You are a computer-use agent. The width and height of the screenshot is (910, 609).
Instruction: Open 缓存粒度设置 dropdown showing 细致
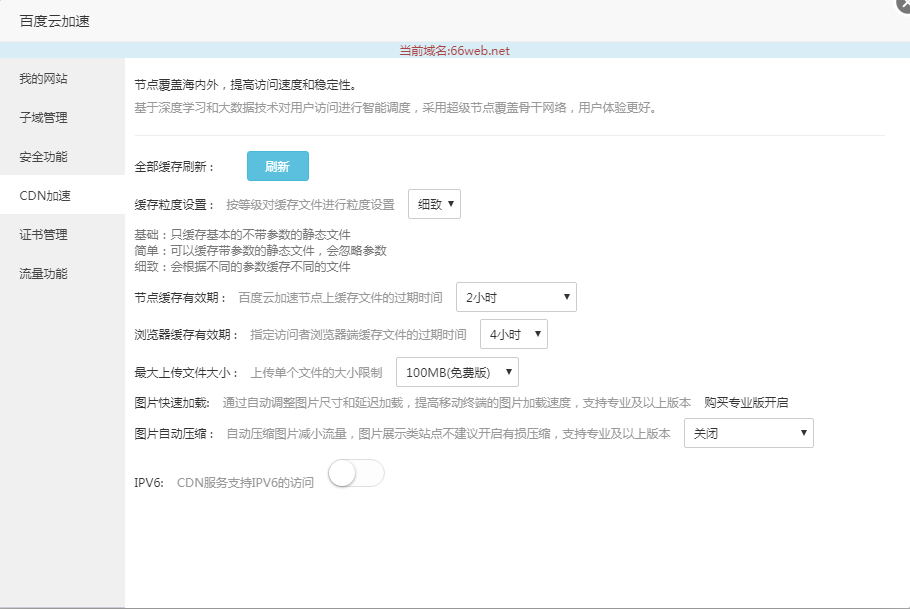pos(435,204)
